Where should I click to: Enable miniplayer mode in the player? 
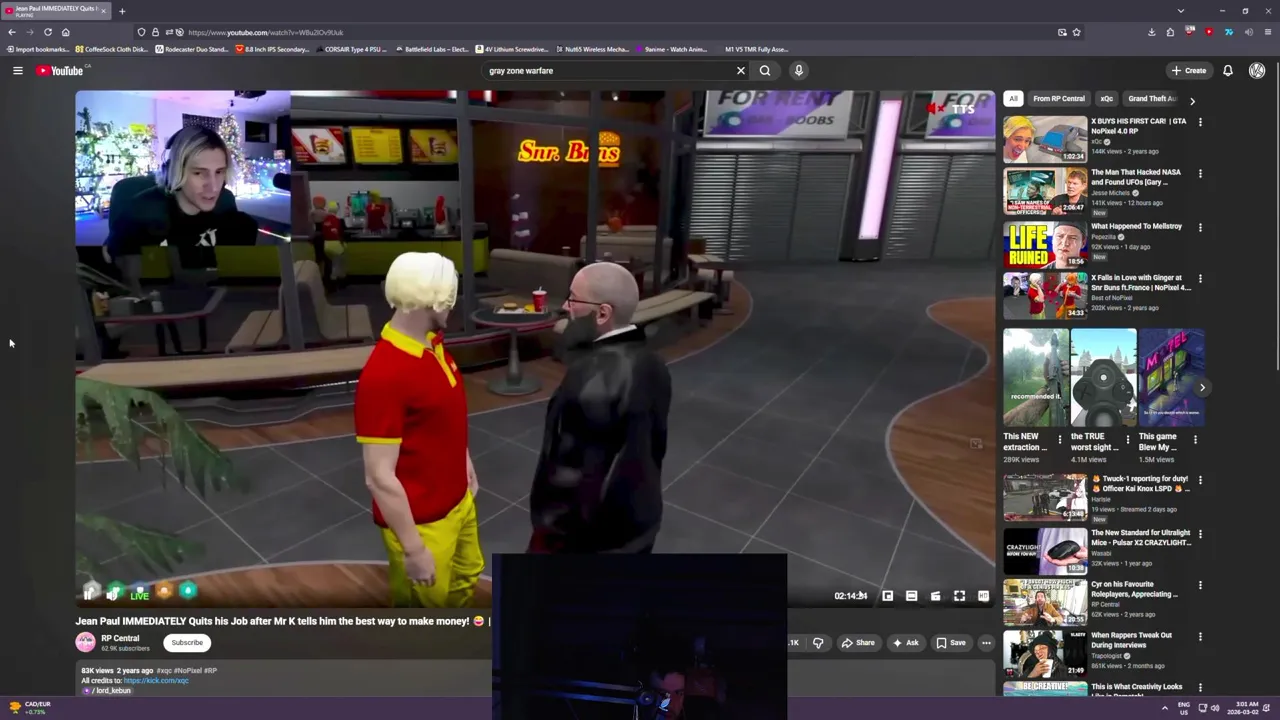(887, 596)
